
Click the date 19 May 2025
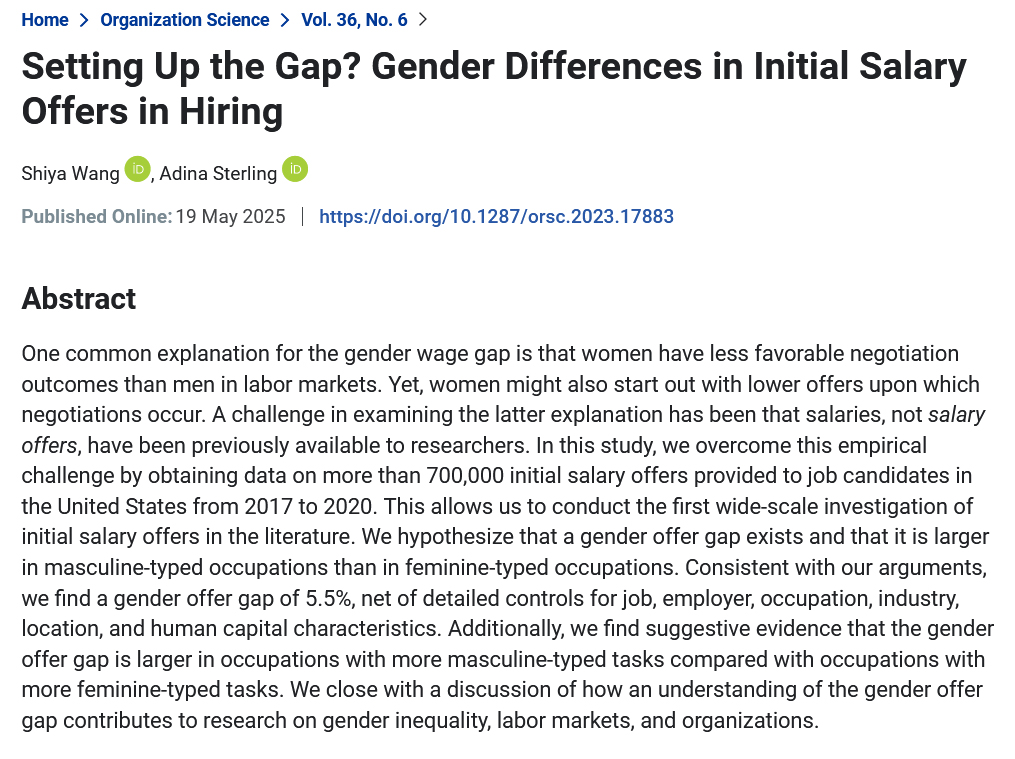tap(230, 216)
